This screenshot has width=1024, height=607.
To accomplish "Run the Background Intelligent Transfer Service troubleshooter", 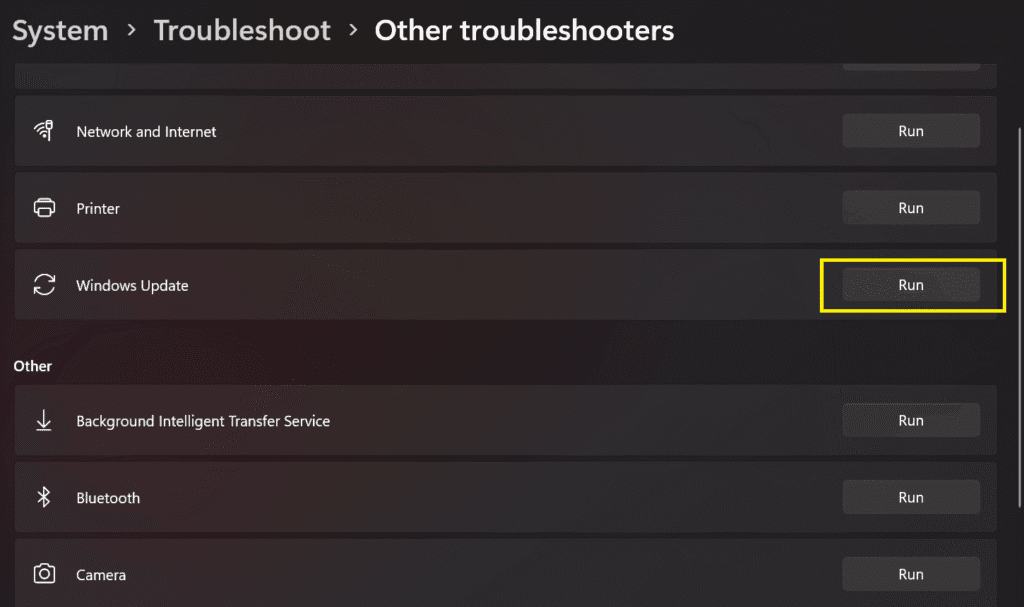I will click(x=911, y=420).
